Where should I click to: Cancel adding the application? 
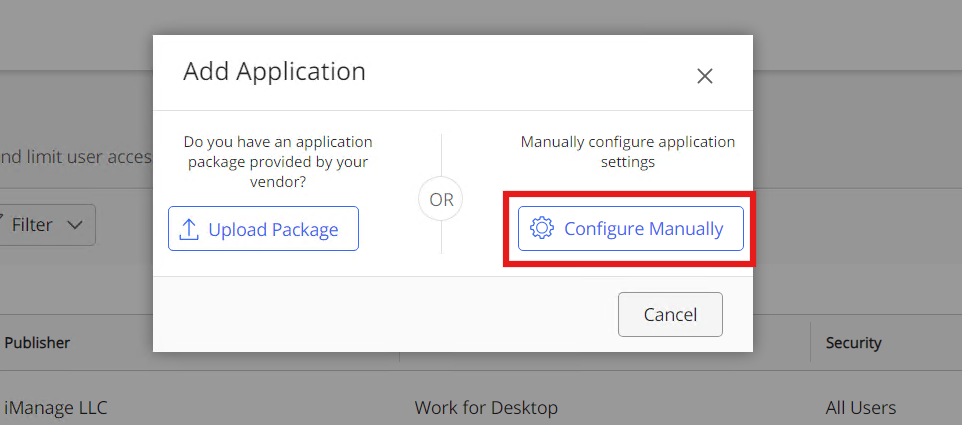tap(670, 314)
